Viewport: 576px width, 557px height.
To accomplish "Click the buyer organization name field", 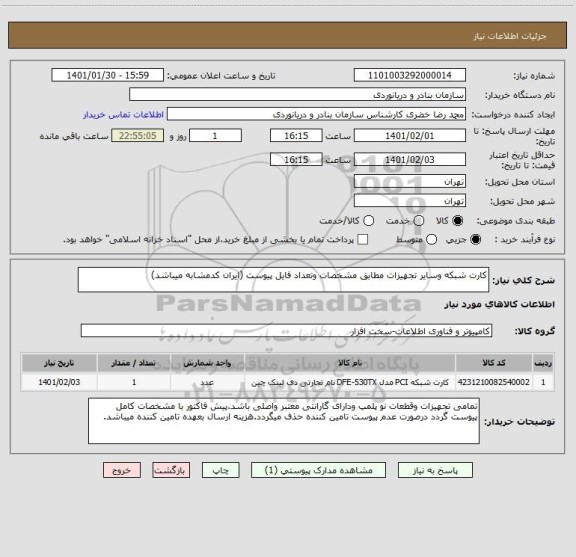I will pos(298,95).
